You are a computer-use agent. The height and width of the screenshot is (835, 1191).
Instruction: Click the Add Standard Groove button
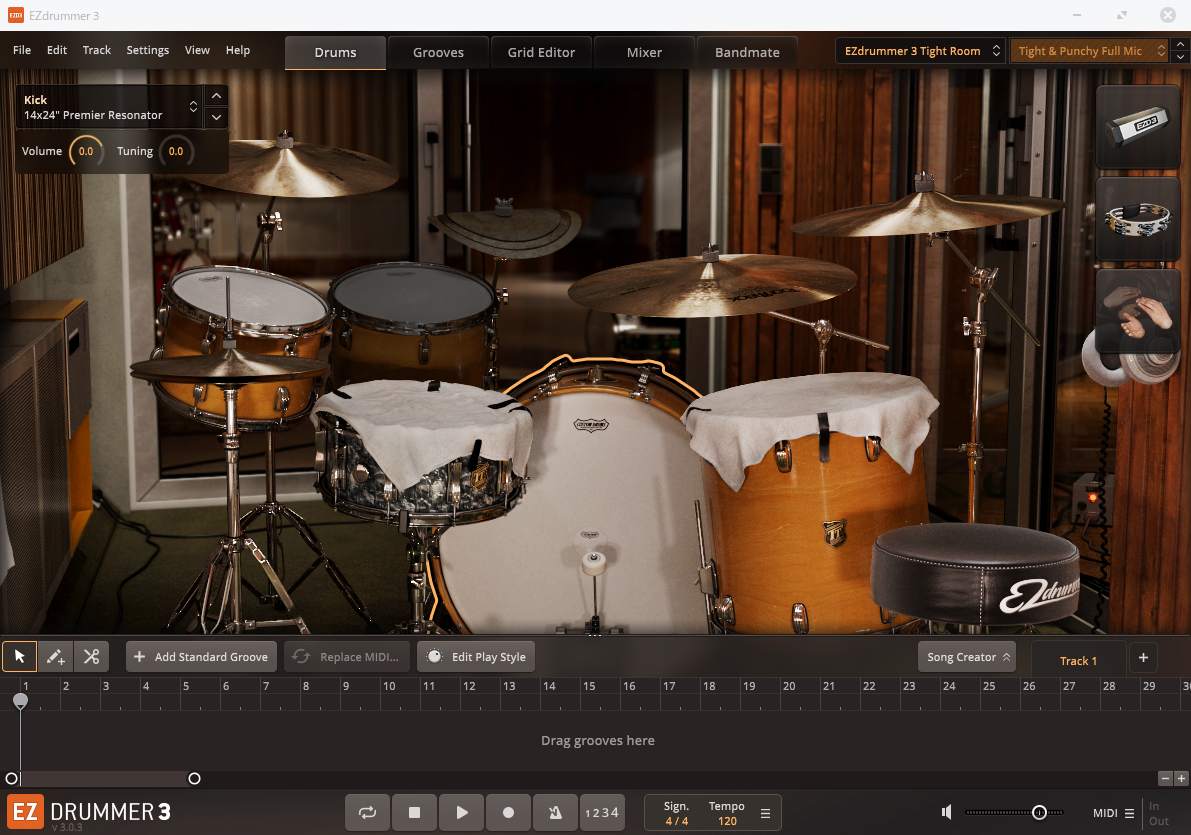[201, 657]
